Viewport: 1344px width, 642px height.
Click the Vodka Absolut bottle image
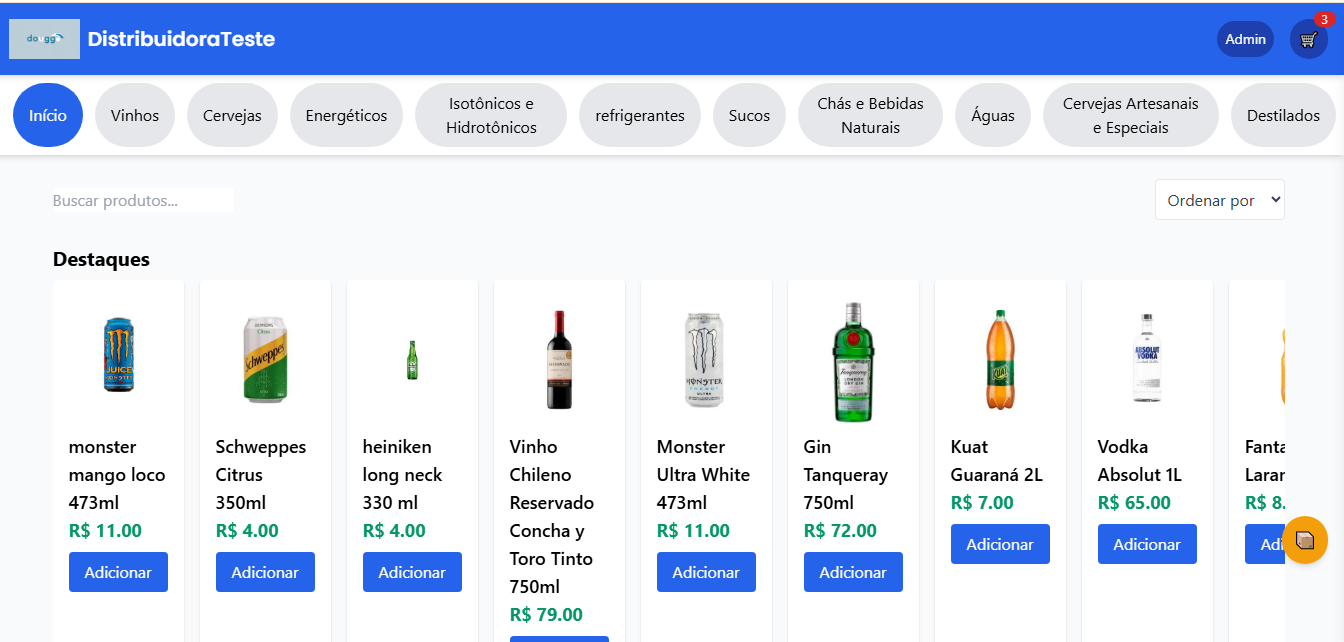1147,358
